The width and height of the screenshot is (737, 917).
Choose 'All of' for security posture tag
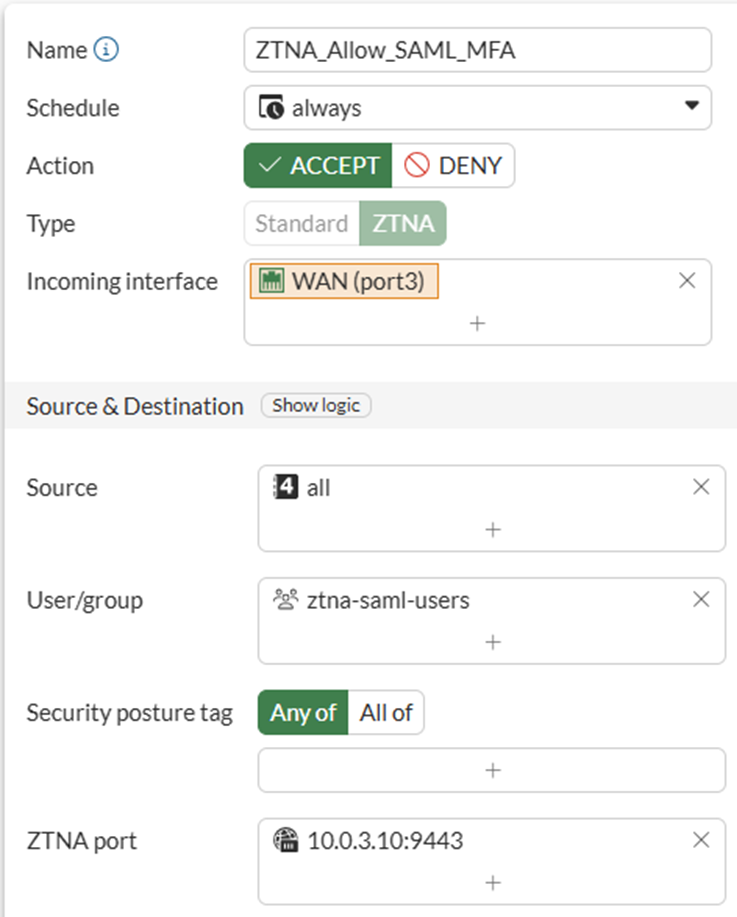tap(386, 713)
